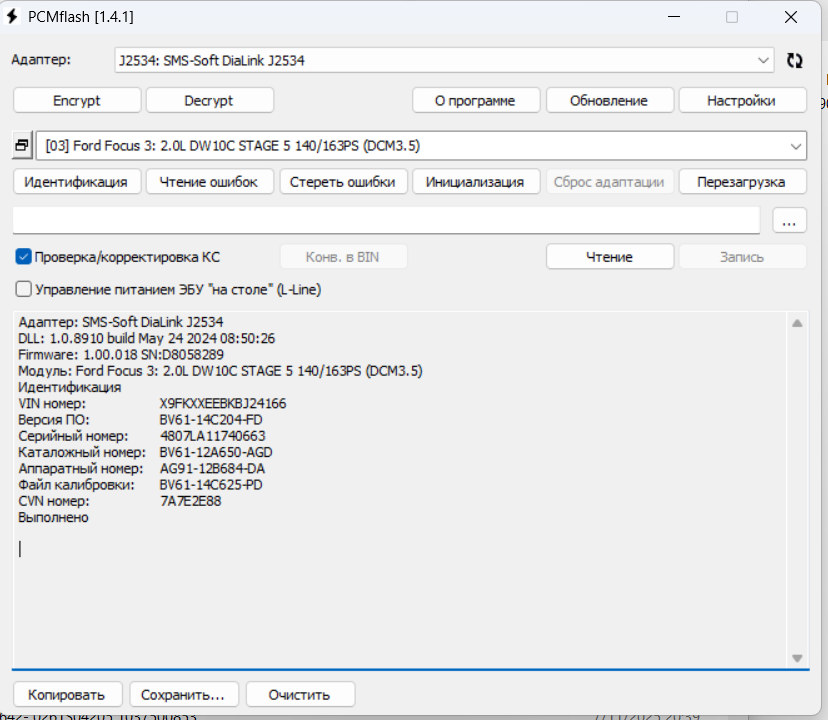Click the Копировать log button
This screenshot has height=720, width=828.
pyautogui.click(x=66, y=695)
